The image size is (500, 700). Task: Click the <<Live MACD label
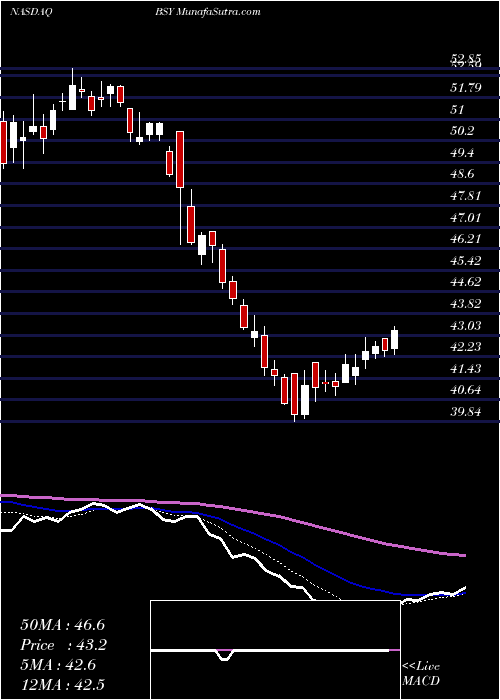tap(421, 674)
